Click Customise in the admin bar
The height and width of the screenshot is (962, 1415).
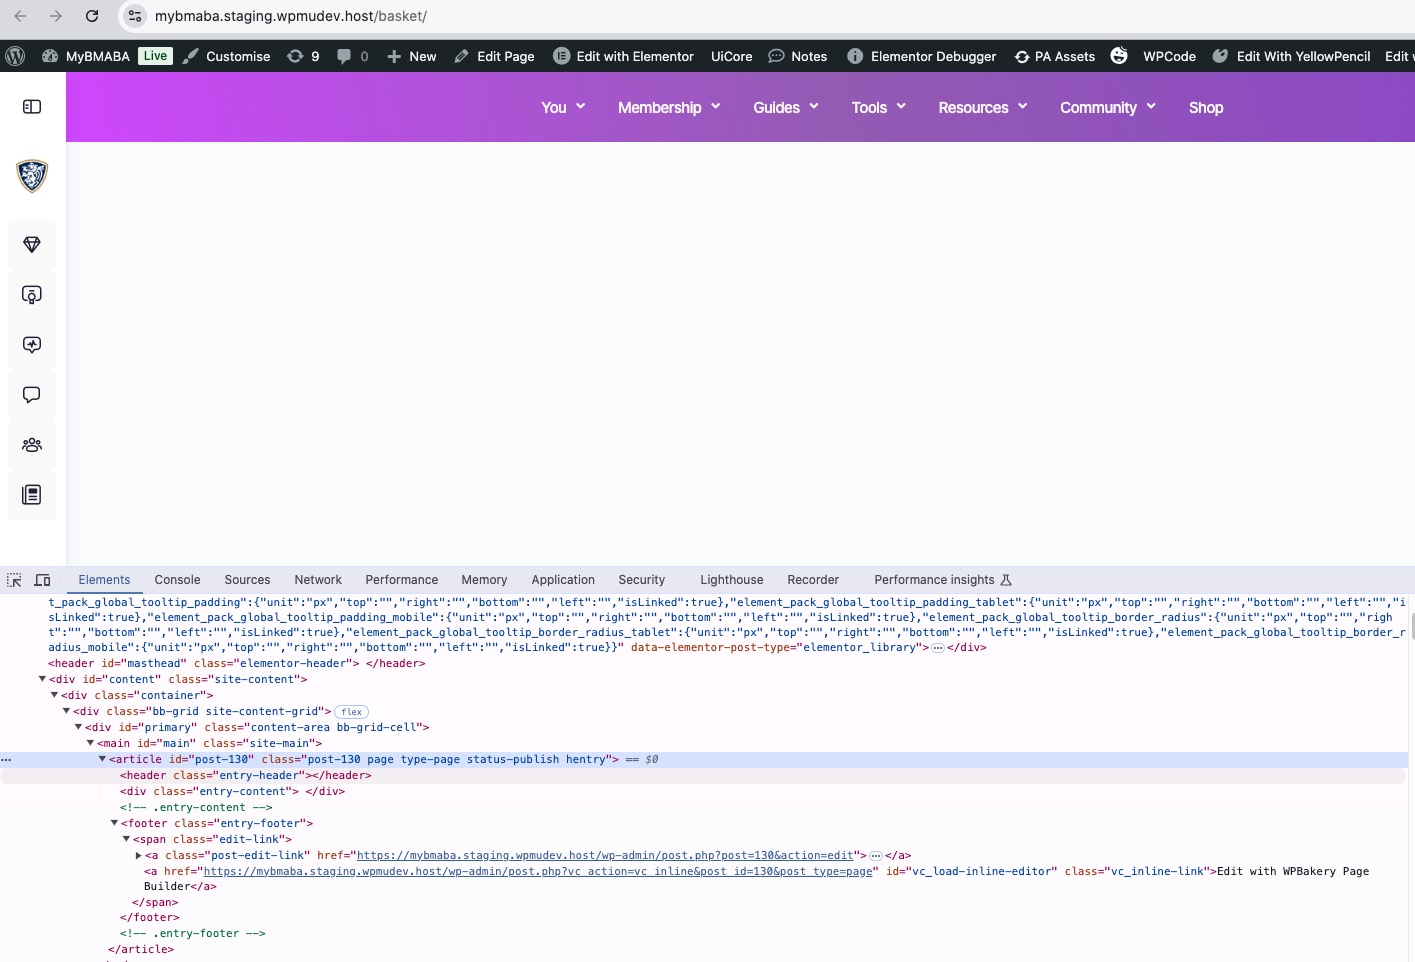click(x=227, y=56)
